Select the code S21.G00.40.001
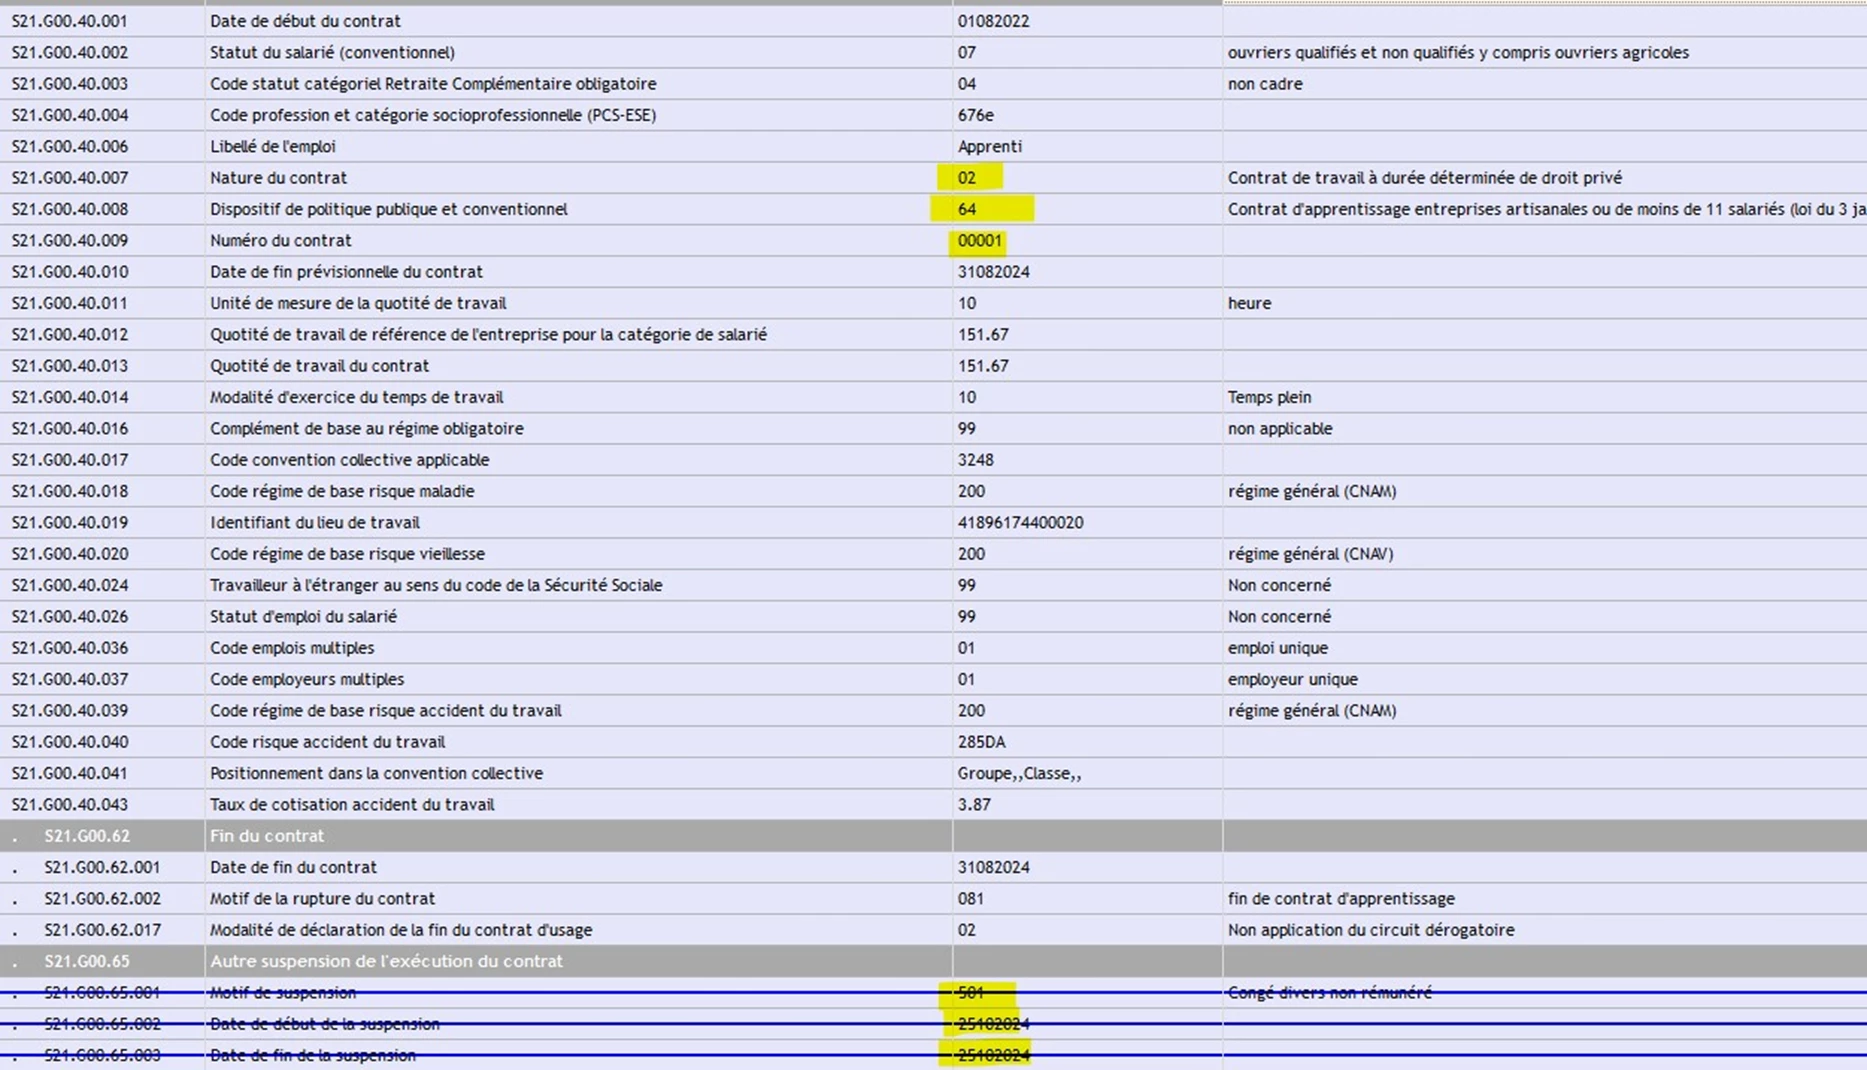Screen dimensions: 1867x1070 pos(69,21)
